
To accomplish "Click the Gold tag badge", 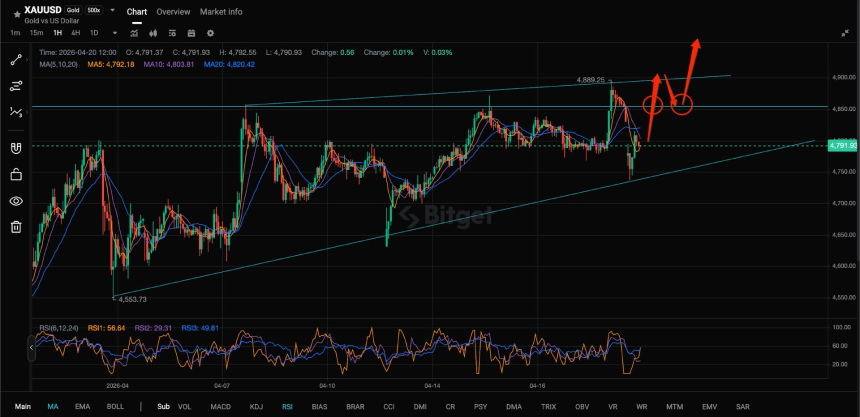I will pyautogui.click(x=72, y=10).
